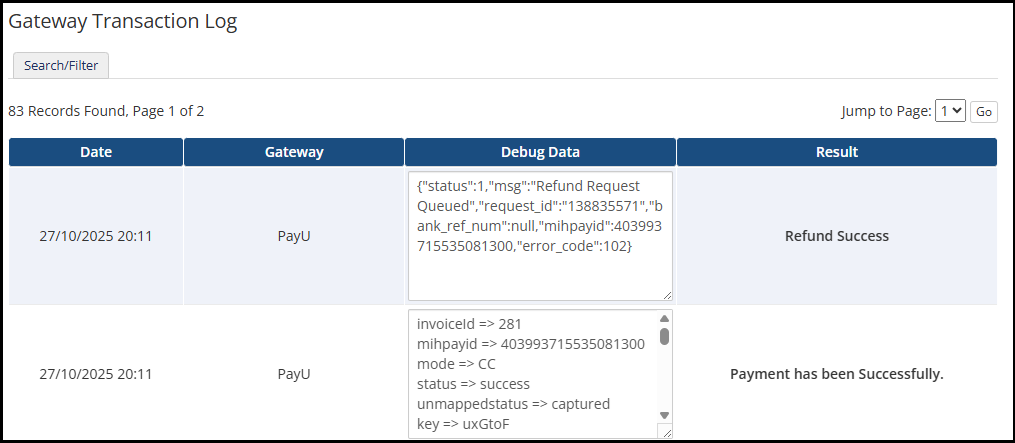This screenshot has height=443, width=1015.
Task: Click the first row date 27/10/2025 20:11
Action: 96,236
